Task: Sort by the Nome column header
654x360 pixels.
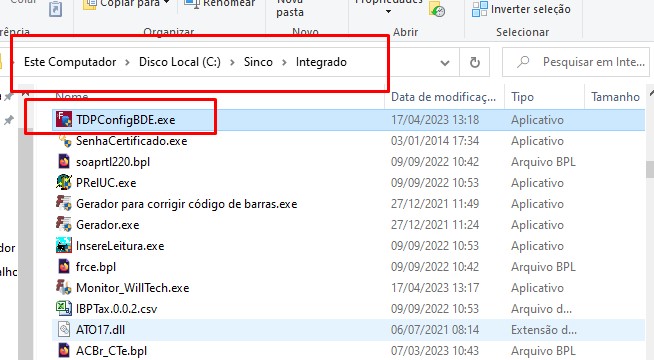Action: tap(72, 97)
